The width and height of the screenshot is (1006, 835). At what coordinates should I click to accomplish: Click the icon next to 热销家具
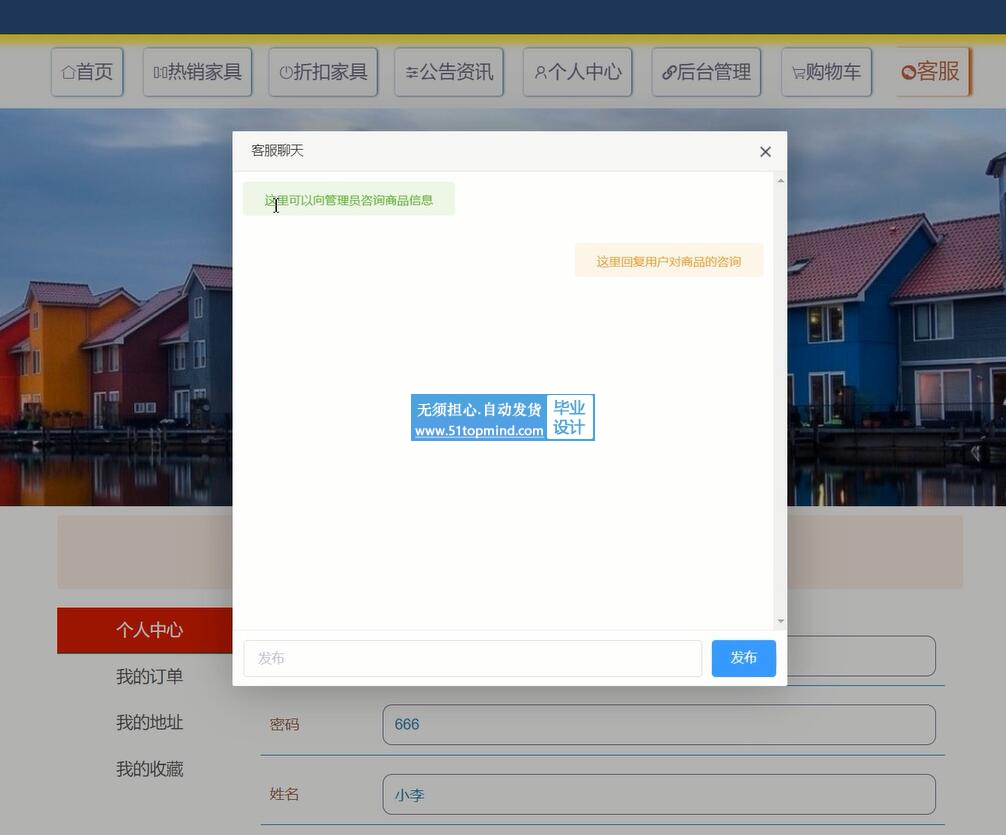click(x=160, y=73)
